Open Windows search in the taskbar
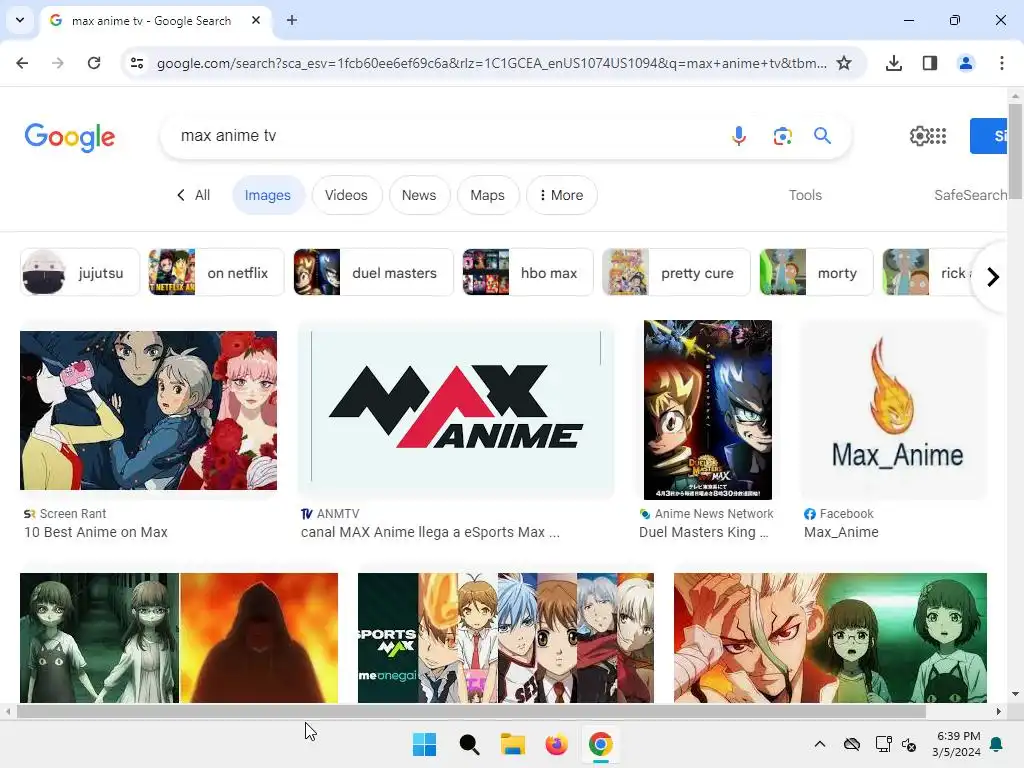The width and height of the screenshot is (1024, 768). (469, 744)
